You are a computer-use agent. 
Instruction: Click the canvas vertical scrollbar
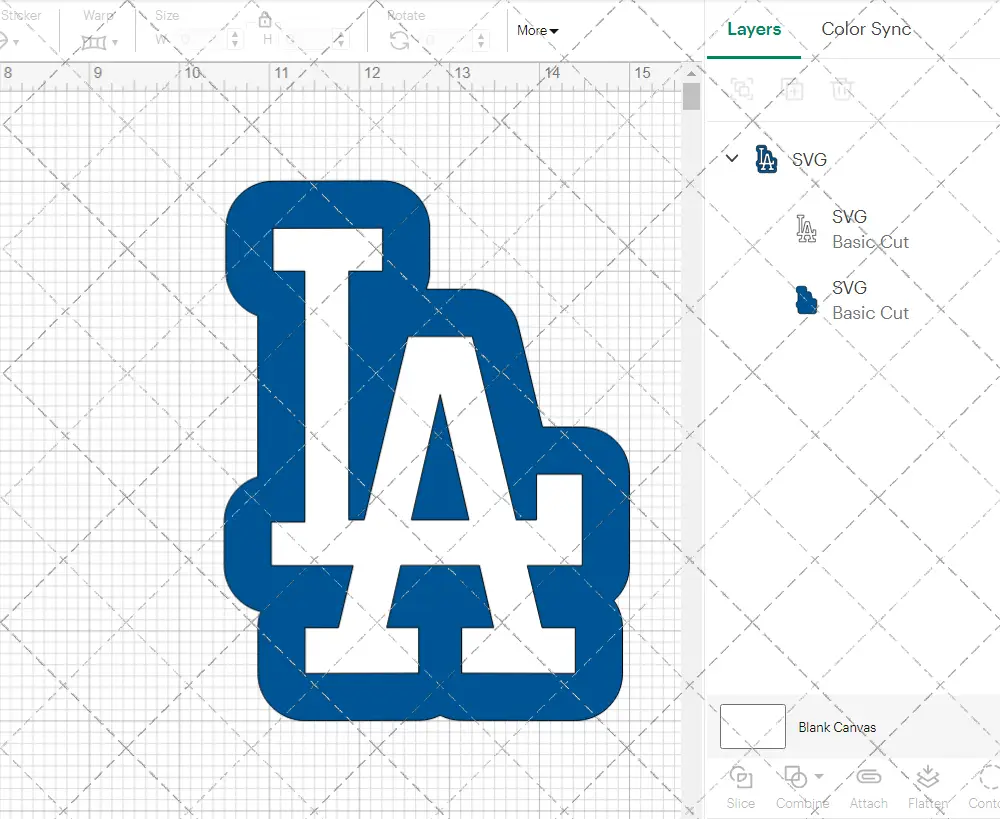691,97
